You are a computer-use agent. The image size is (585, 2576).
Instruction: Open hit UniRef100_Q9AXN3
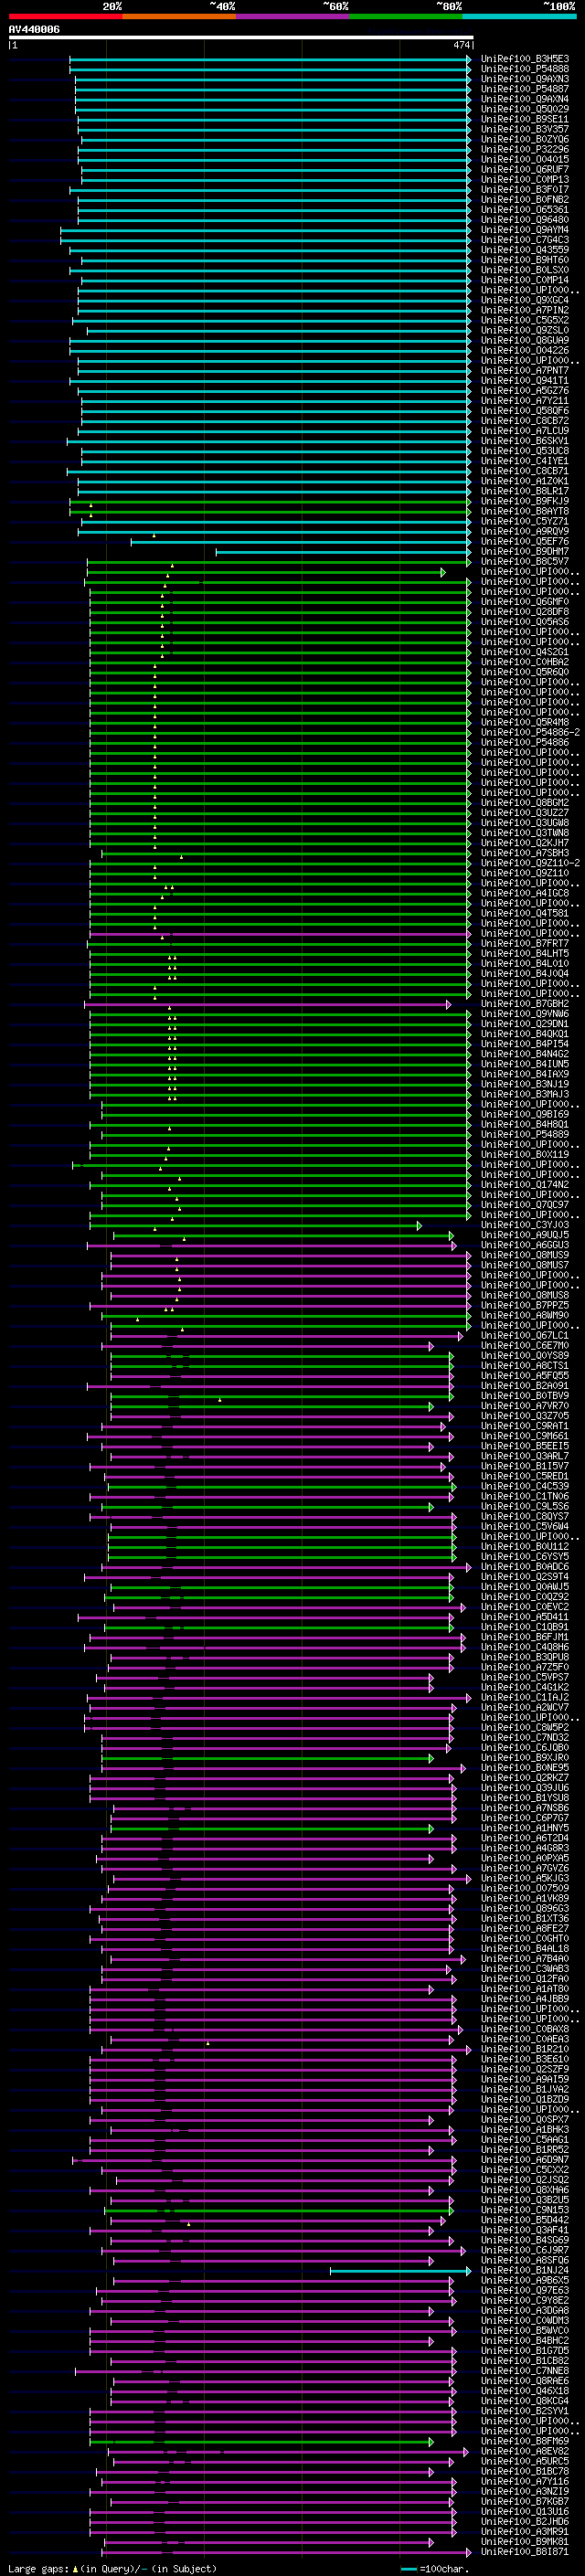[x=525, y=79]
